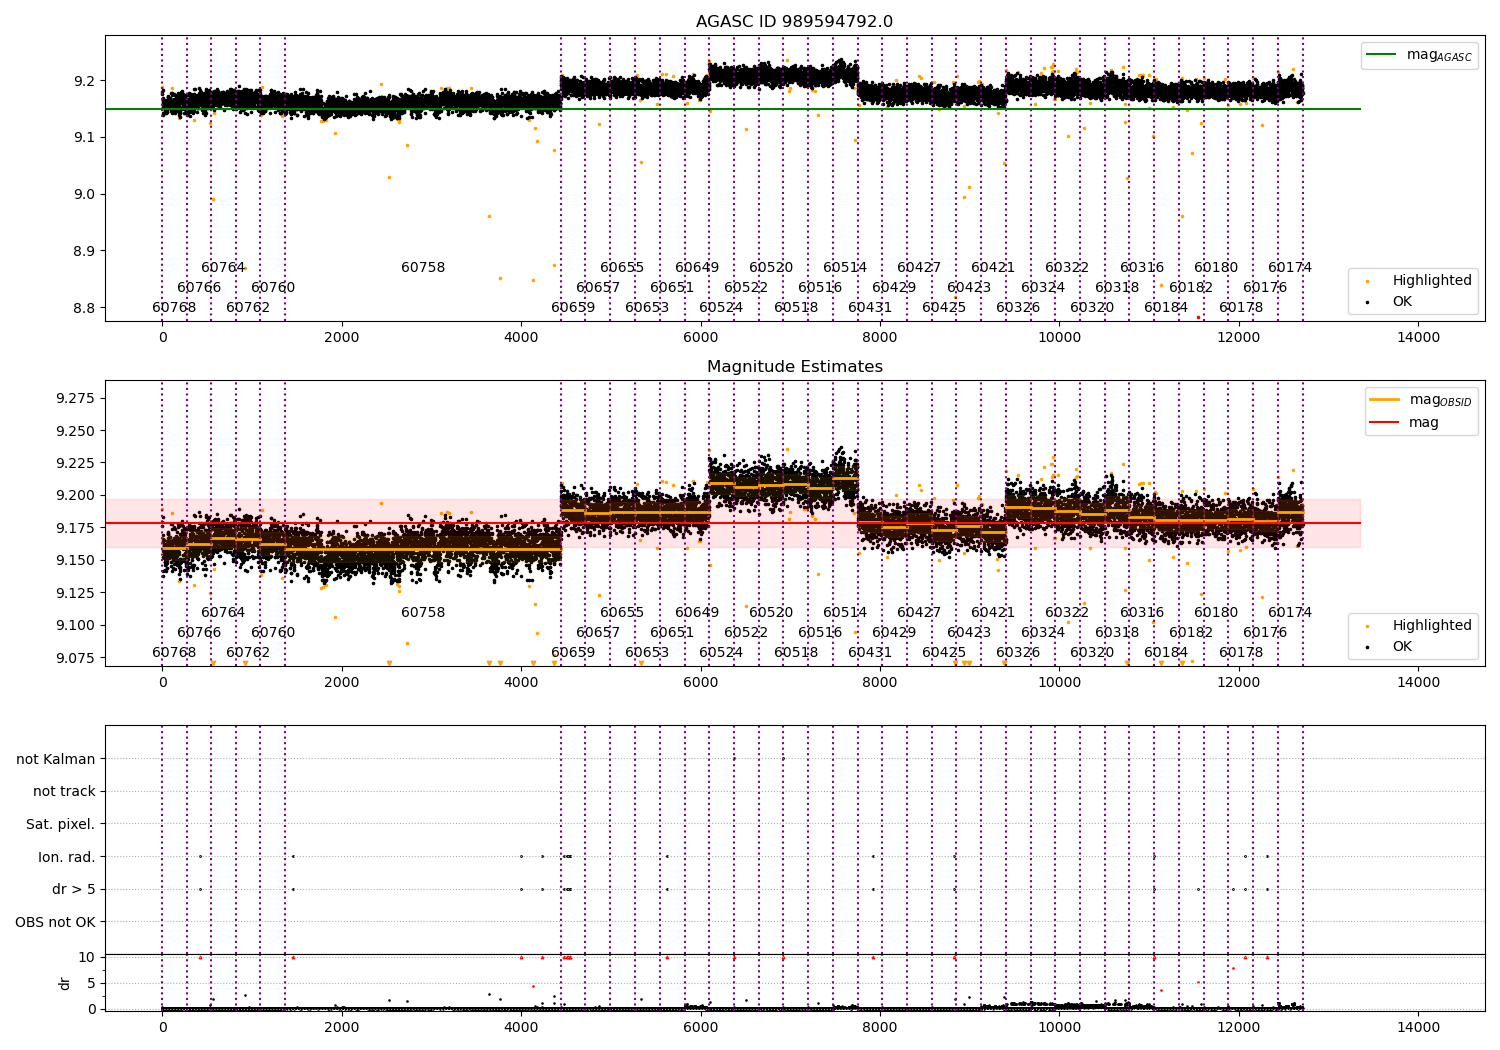Click the "not track" axis label
Viewport: 1500px width, 1050px height.
pyautogui.click(x=64, y=791)
